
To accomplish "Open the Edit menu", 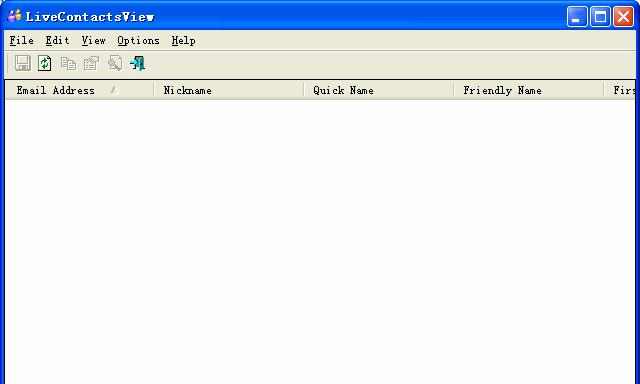I will pos(58,40).
